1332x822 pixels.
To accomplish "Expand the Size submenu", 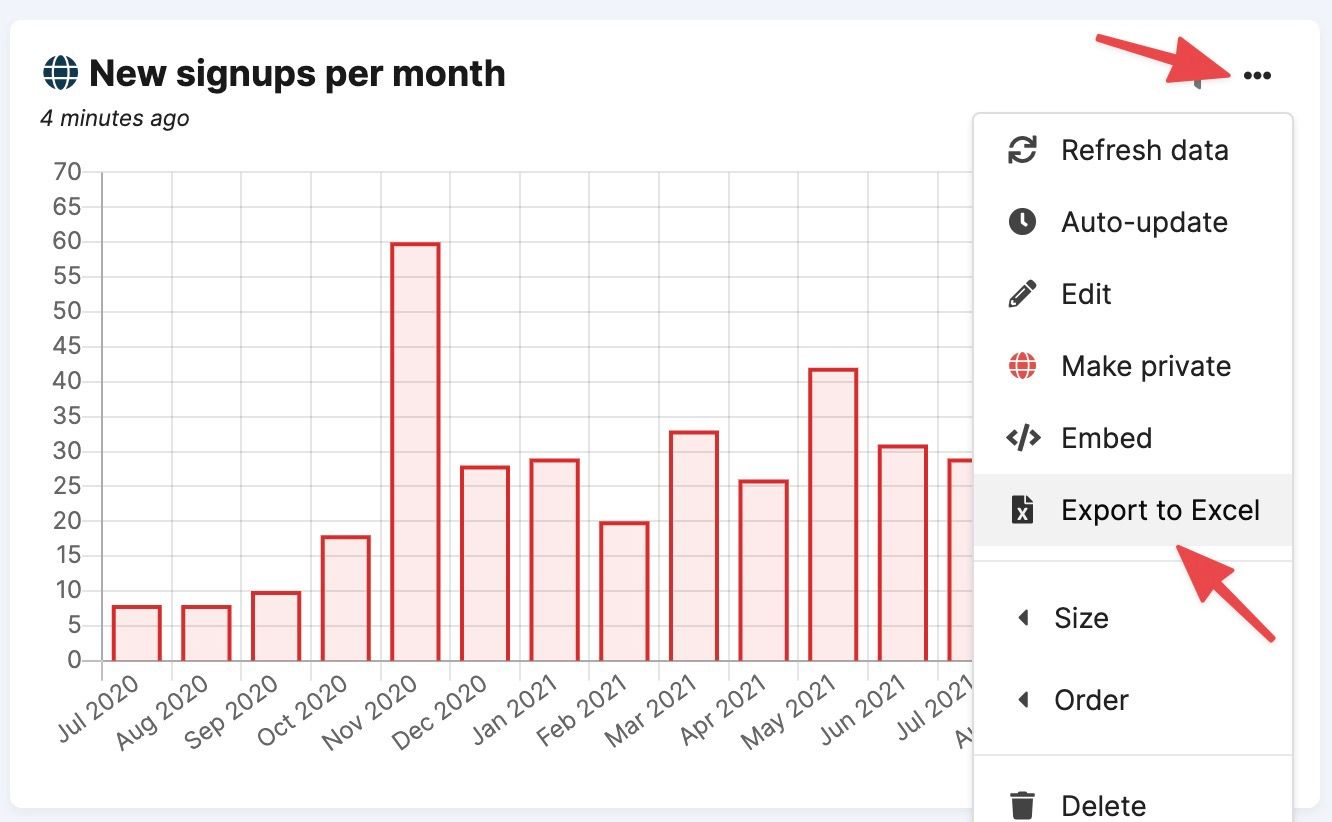I will click(x=1080, y=618).
